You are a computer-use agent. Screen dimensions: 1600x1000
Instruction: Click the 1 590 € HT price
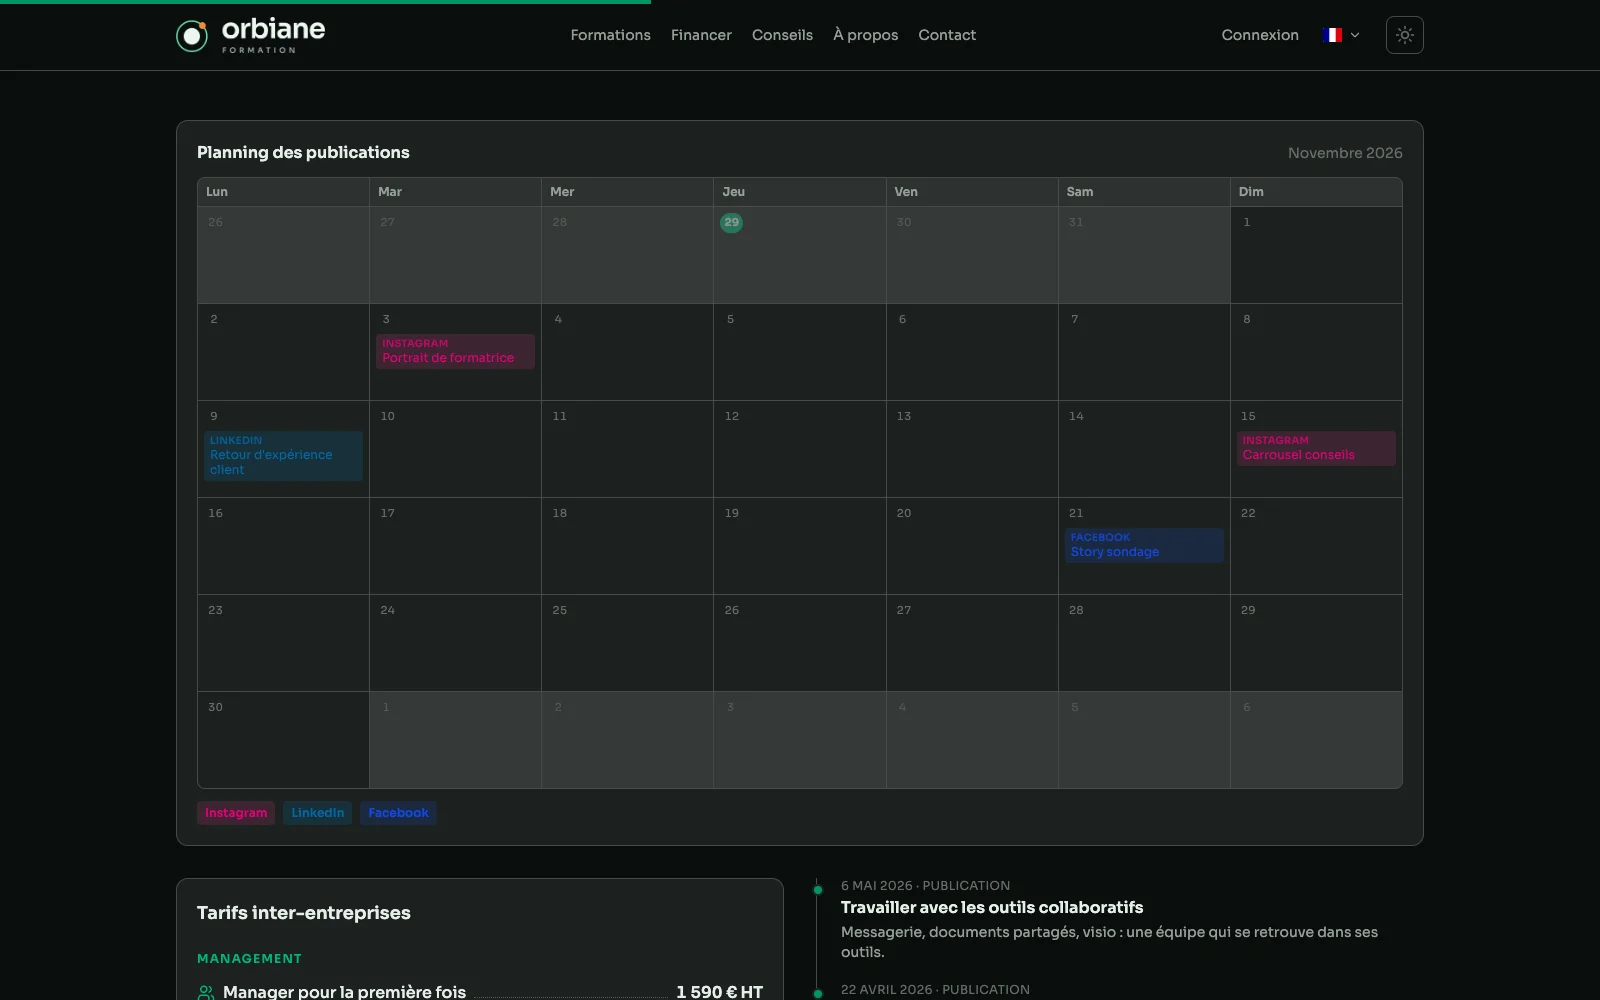click(719, 992)
